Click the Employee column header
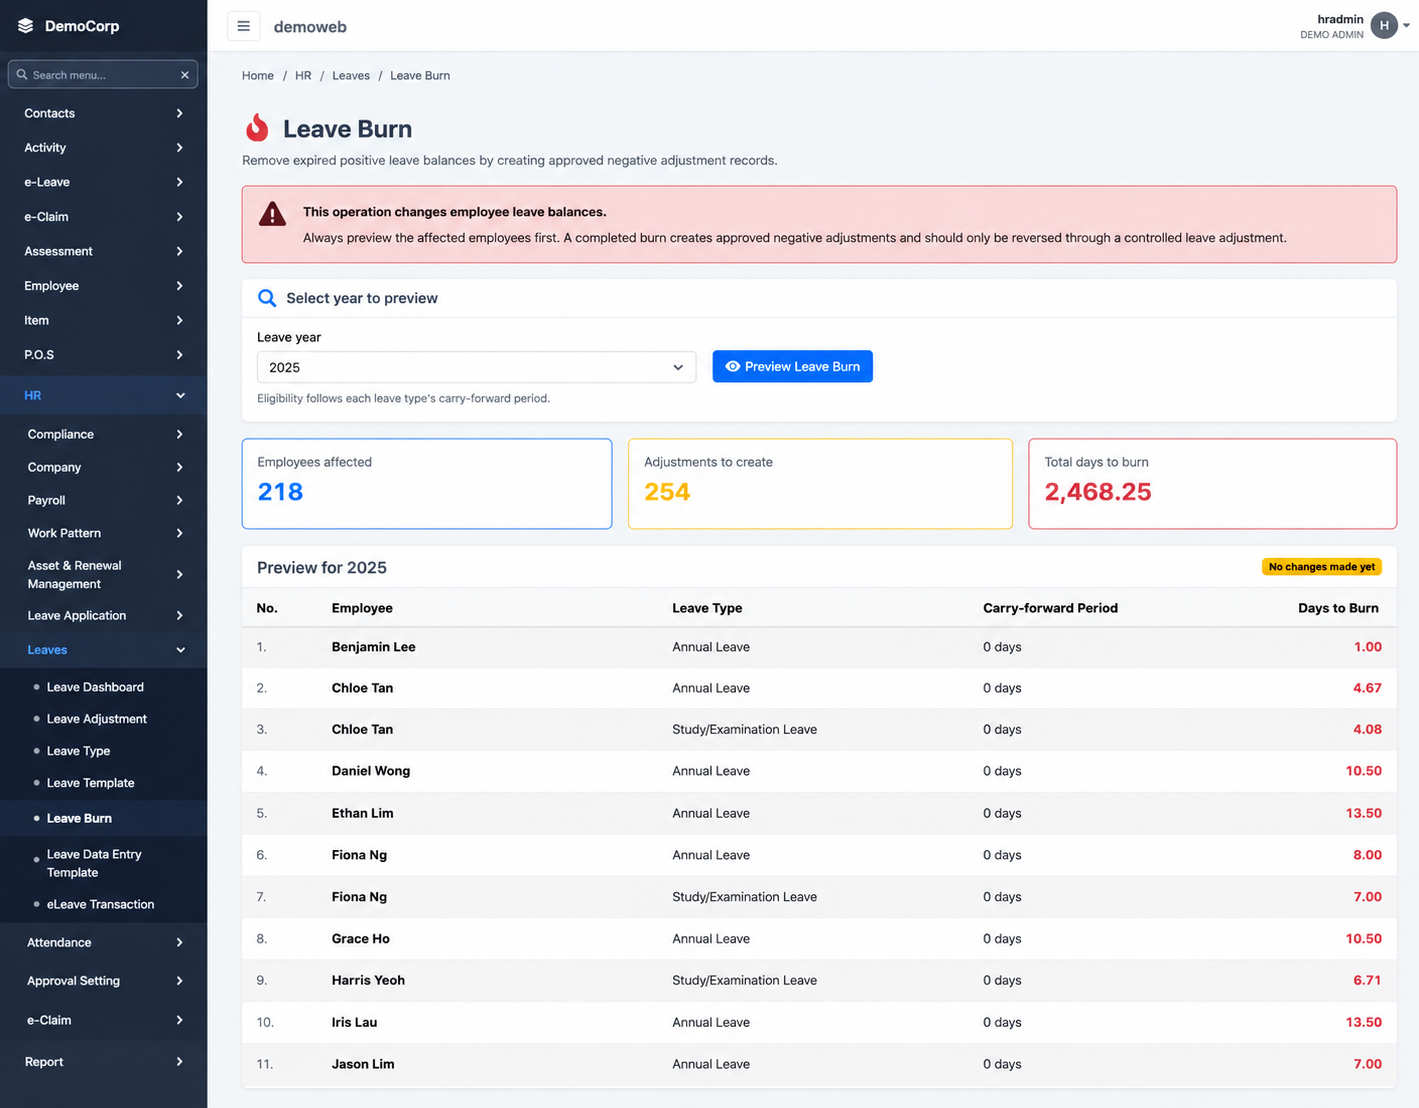Viewport: 1419px width, 1108px height. pyautogui.click(x=362, y=608)
